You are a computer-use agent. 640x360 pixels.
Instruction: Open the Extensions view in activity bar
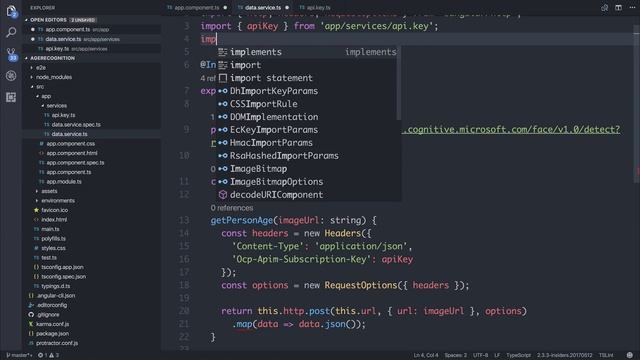coord(11,97)
